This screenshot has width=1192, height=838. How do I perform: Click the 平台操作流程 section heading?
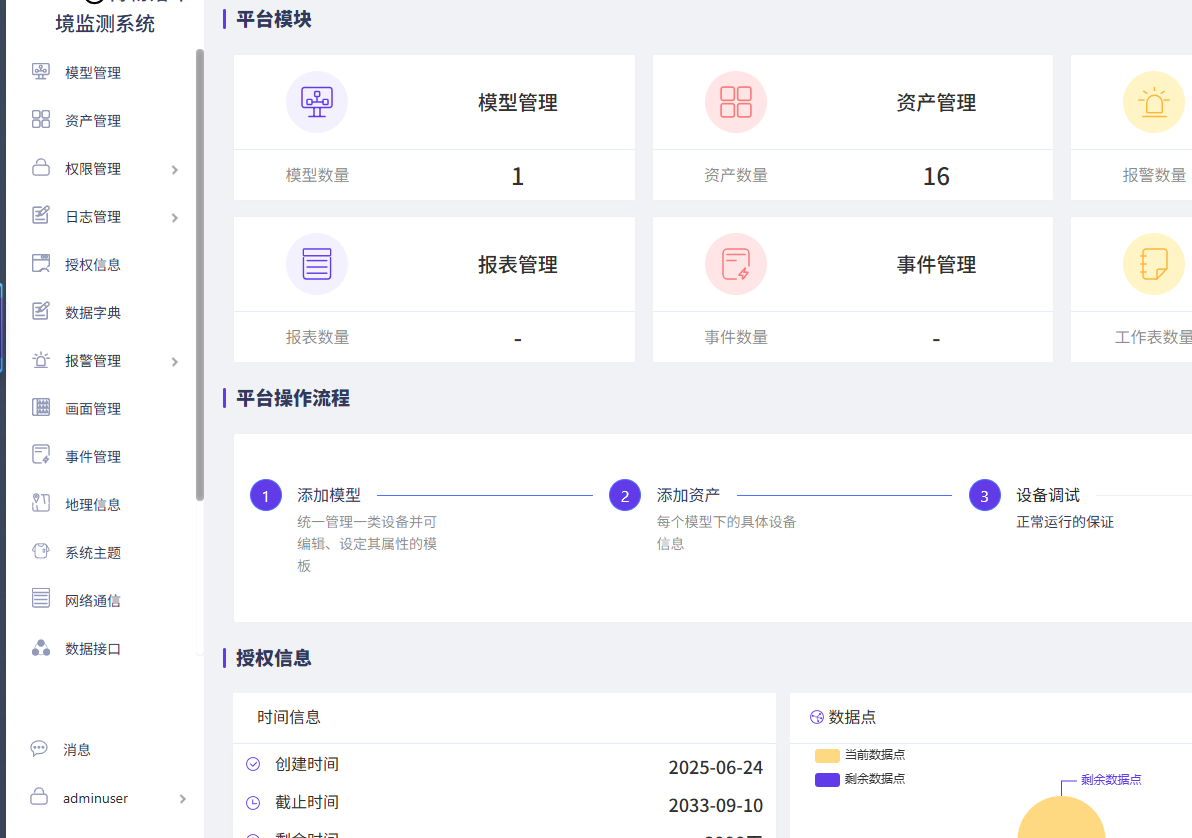[x=293, y=398]
